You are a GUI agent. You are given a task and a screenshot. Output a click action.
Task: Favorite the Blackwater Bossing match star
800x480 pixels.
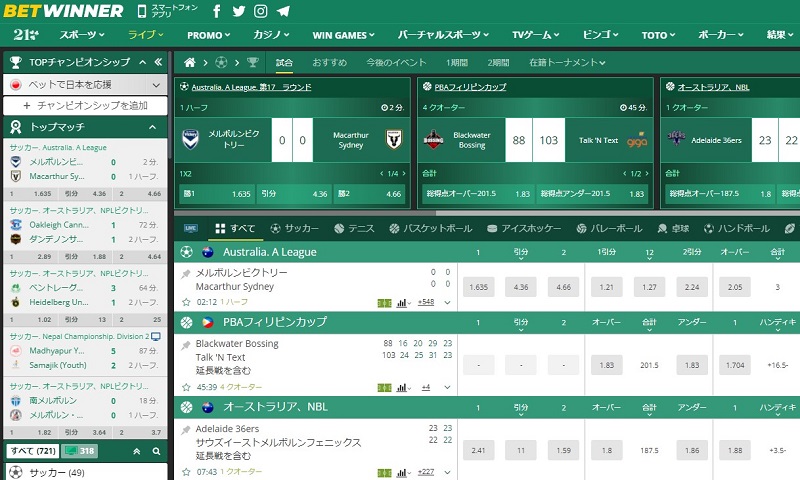click(186, 387)
